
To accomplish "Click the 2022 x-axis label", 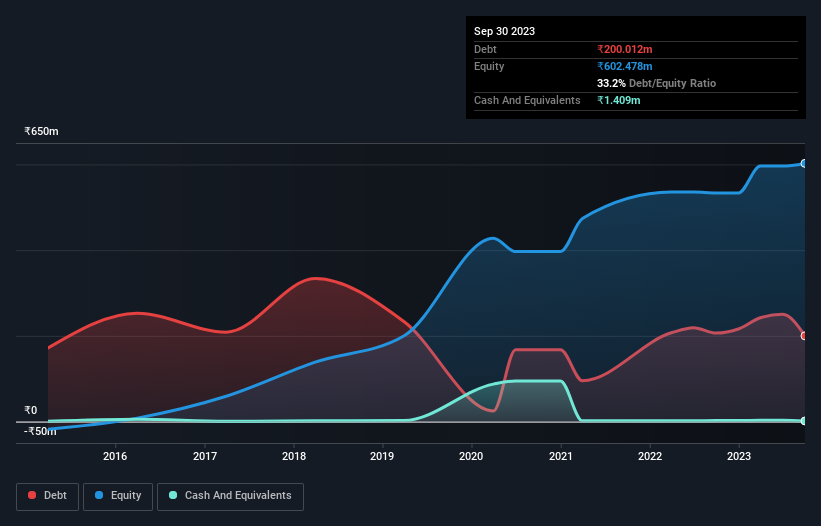I will [x=650, y=456].
